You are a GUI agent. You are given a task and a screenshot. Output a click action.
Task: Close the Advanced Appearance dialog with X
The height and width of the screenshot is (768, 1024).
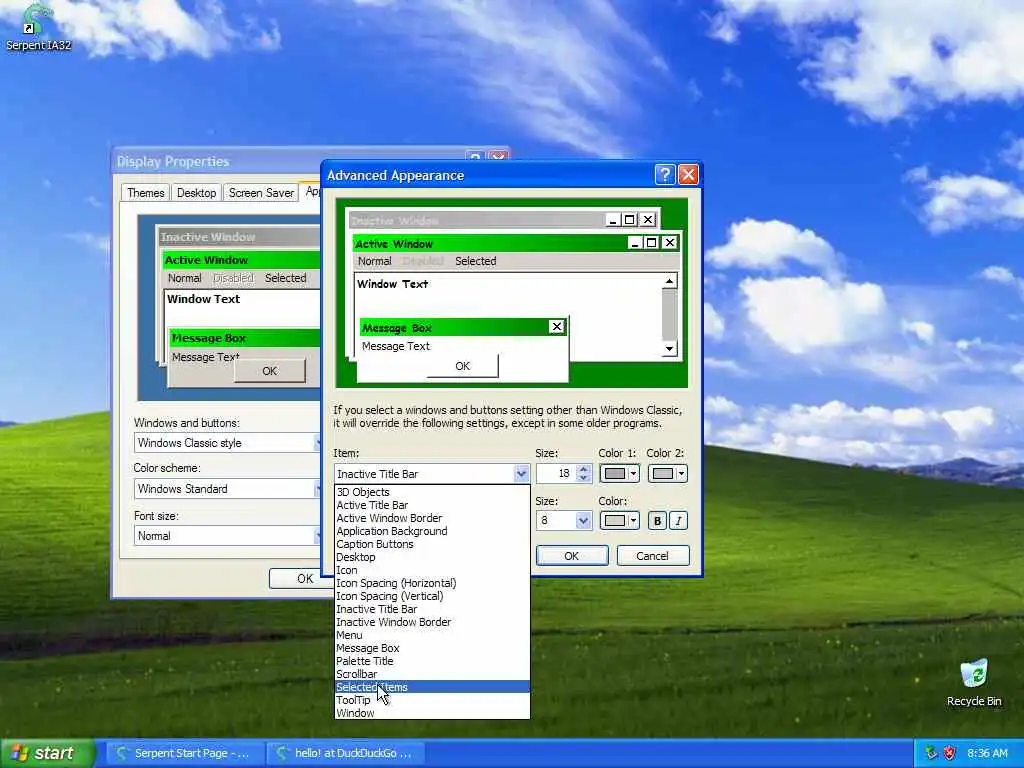(x=688, y=174)
